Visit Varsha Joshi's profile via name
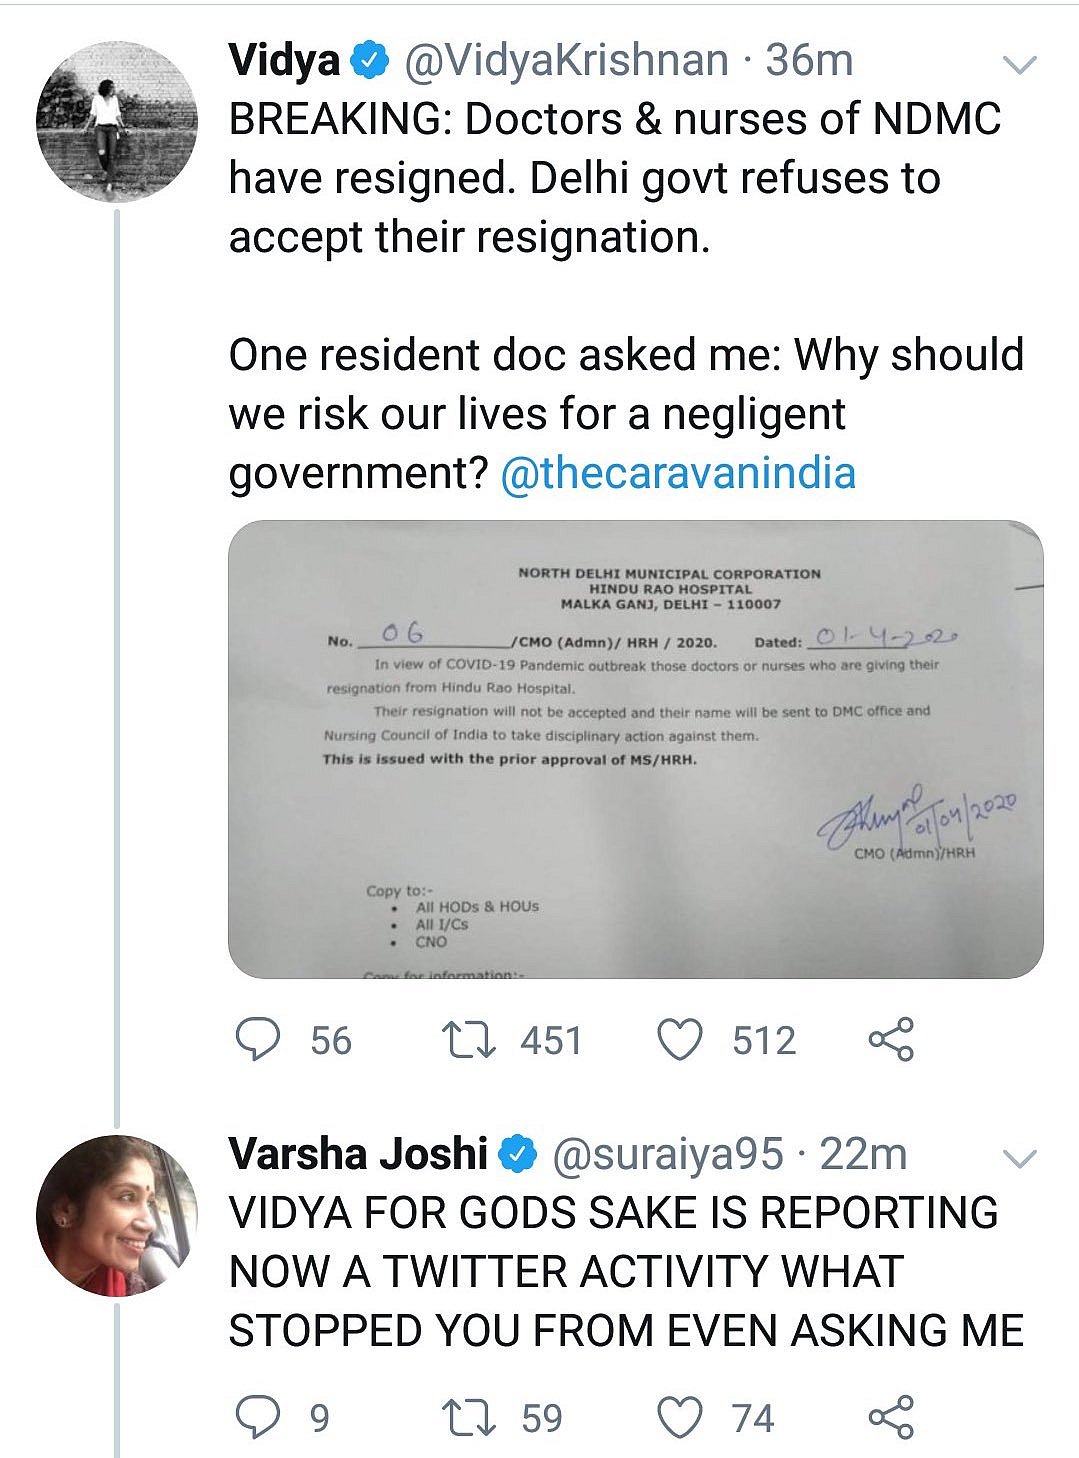The width and height of the screenshot is (1079, 1458). [x=357, y=1154]
